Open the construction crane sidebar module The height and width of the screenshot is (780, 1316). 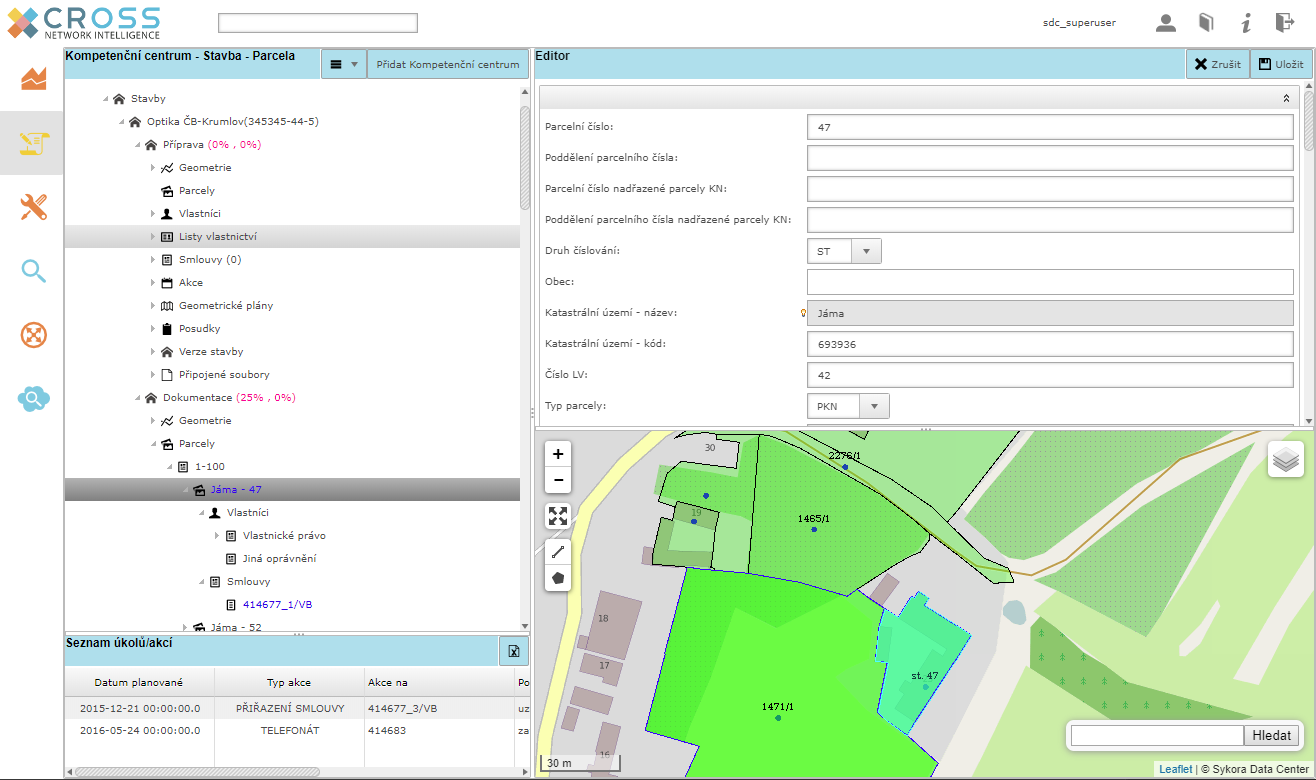33,143
